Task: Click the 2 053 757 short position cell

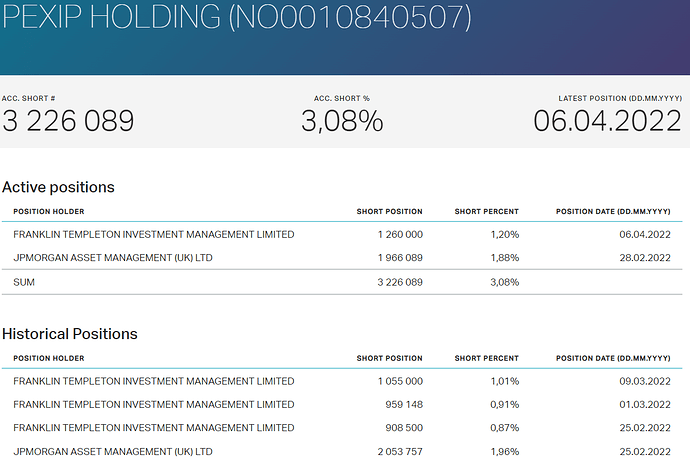Action: [400, 451]
